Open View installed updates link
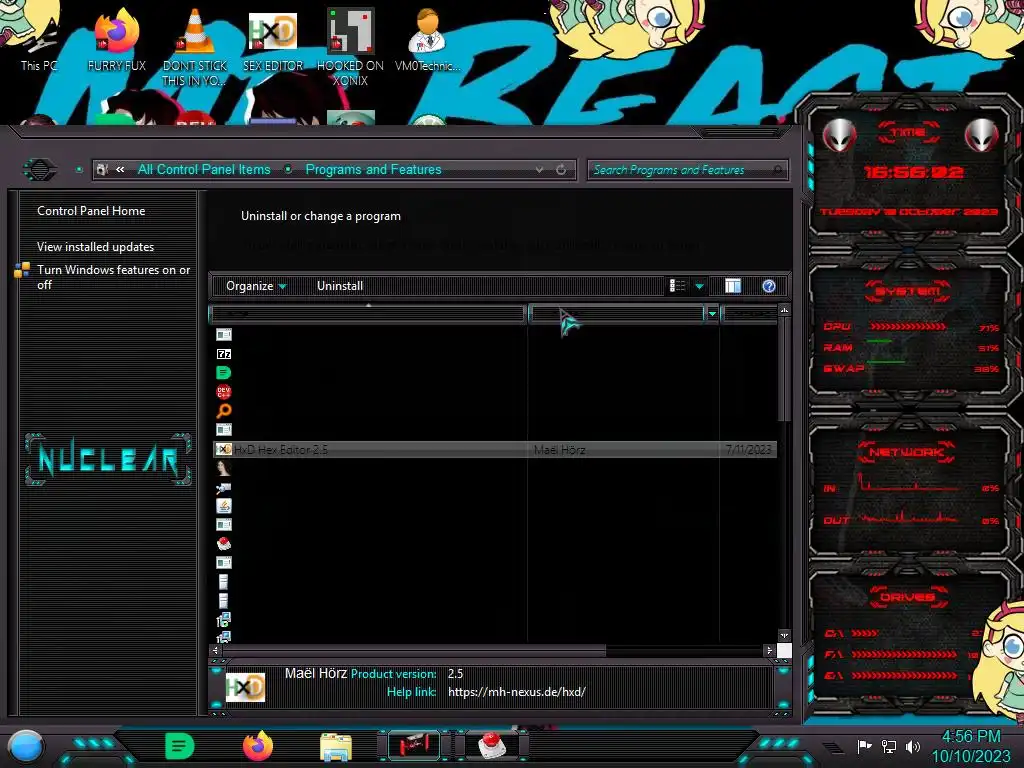 coord(95,247)
